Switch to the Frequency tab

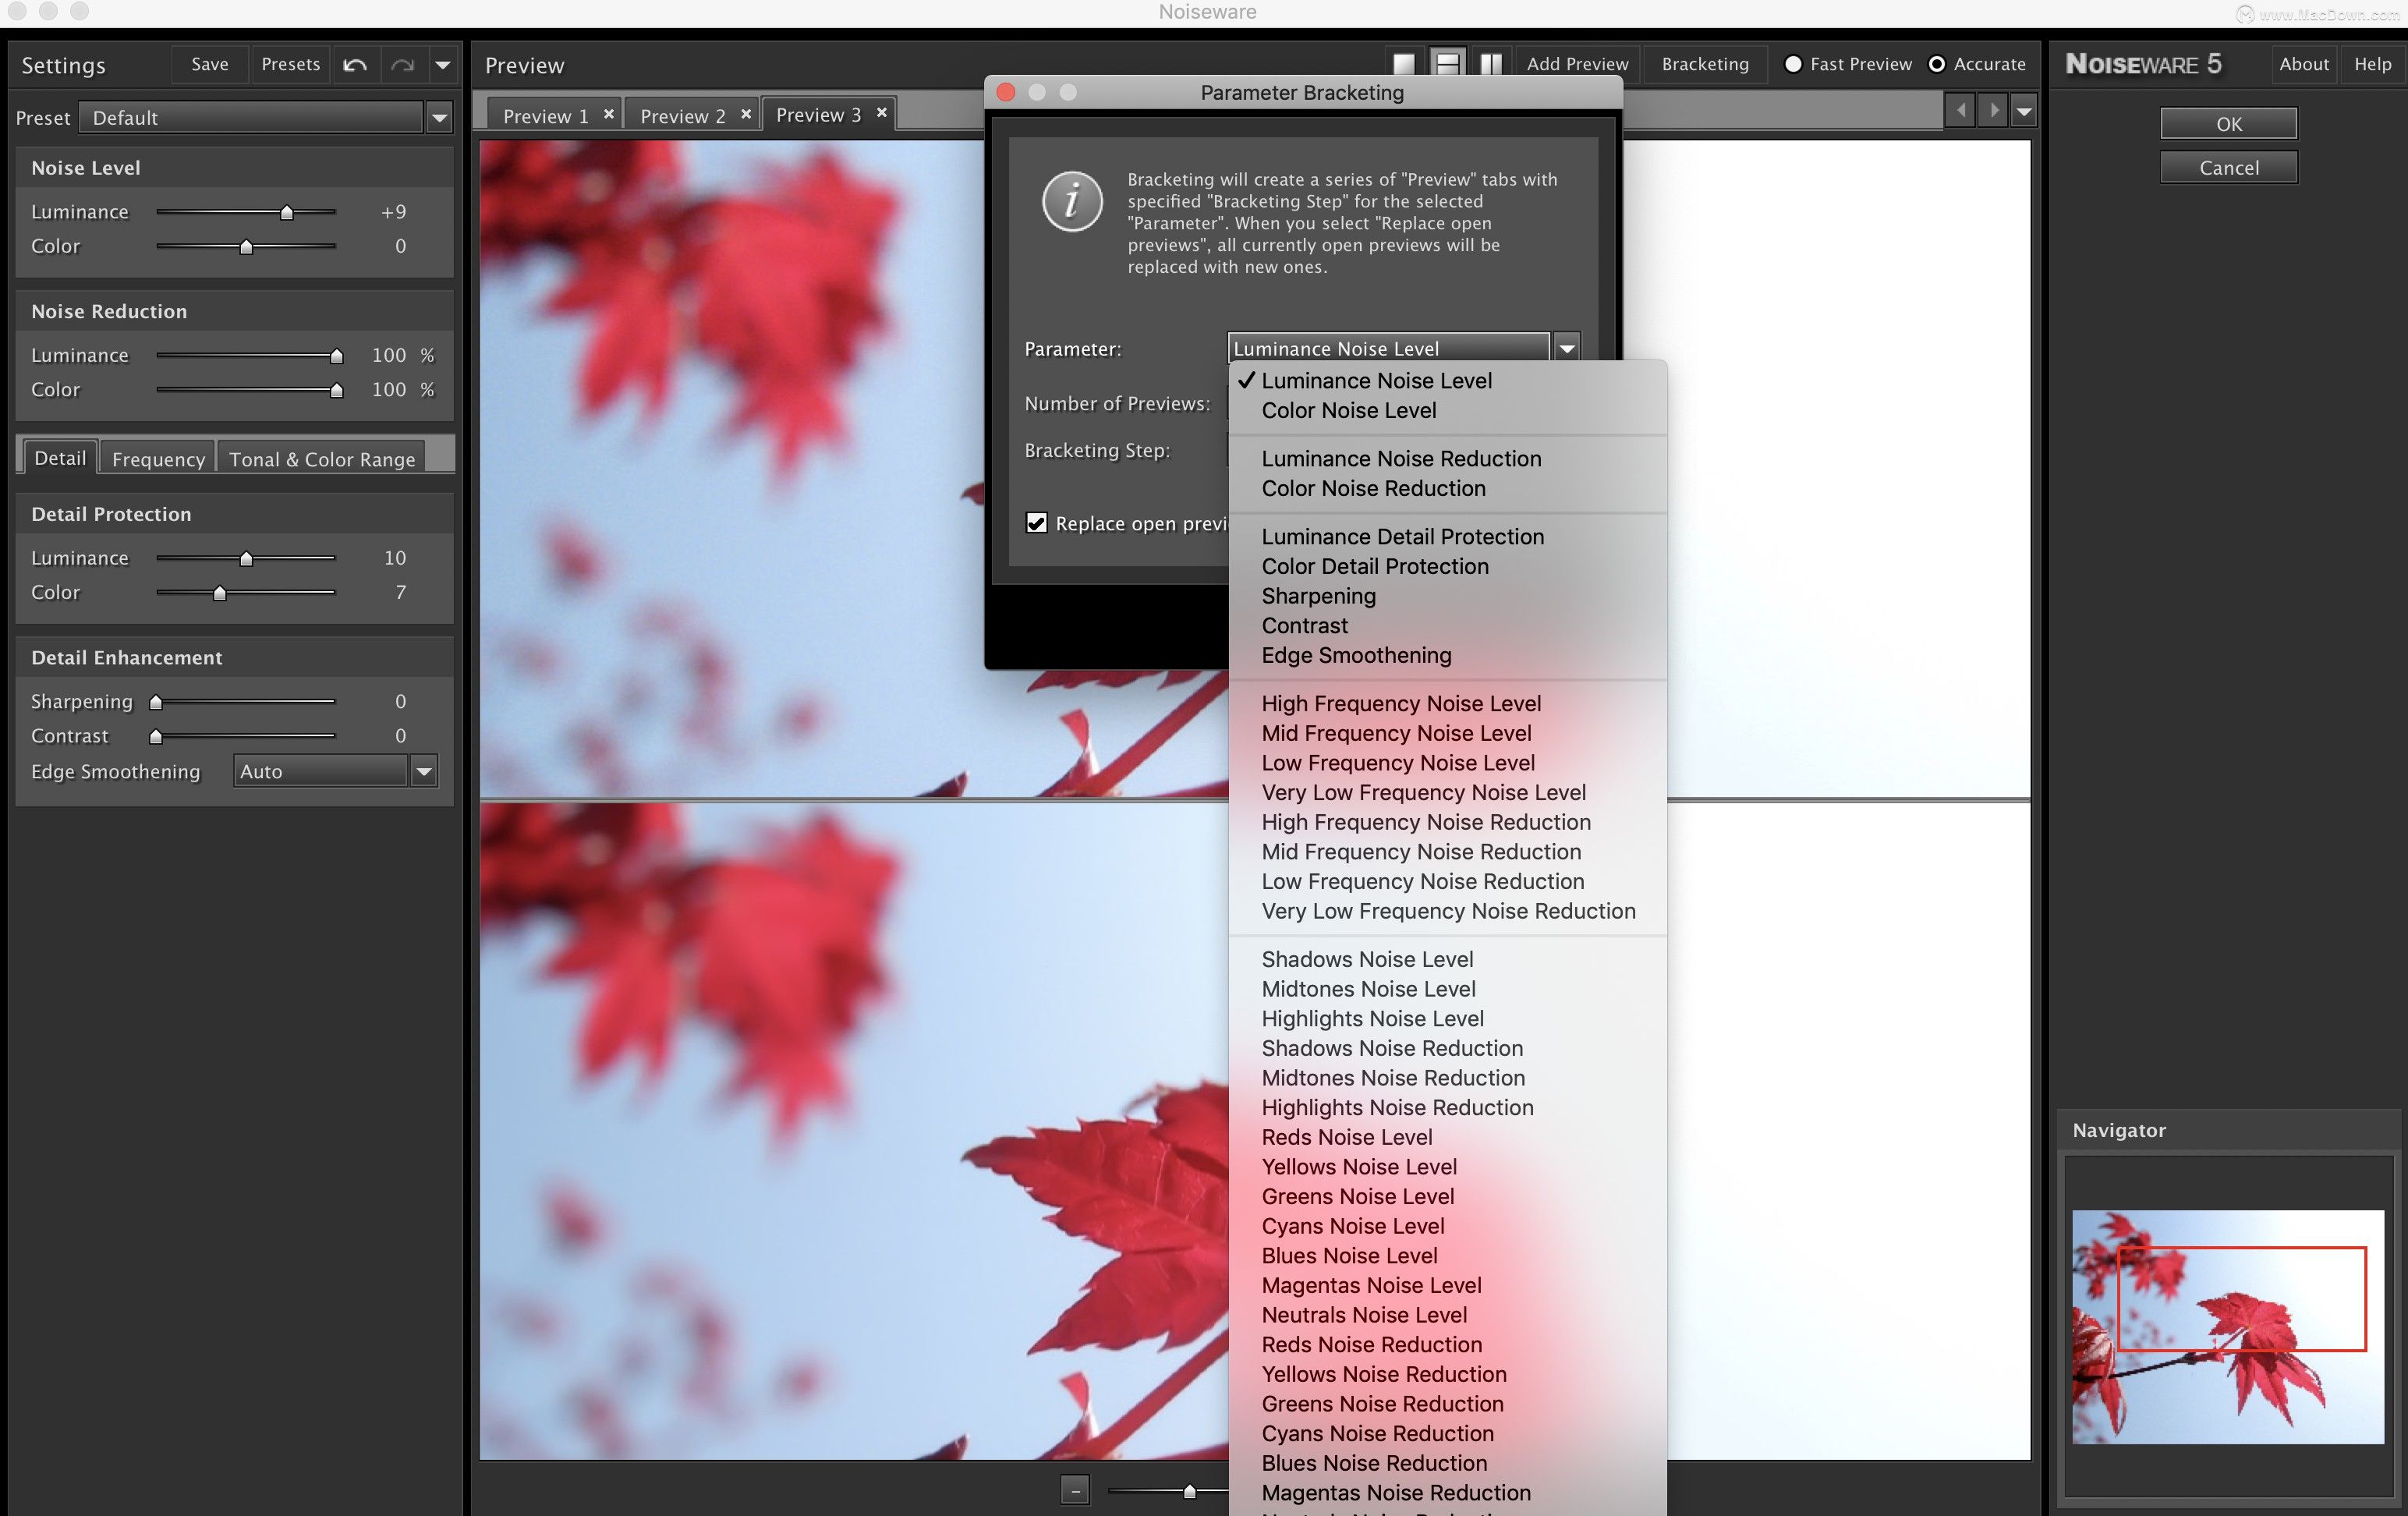coord(158,459)
